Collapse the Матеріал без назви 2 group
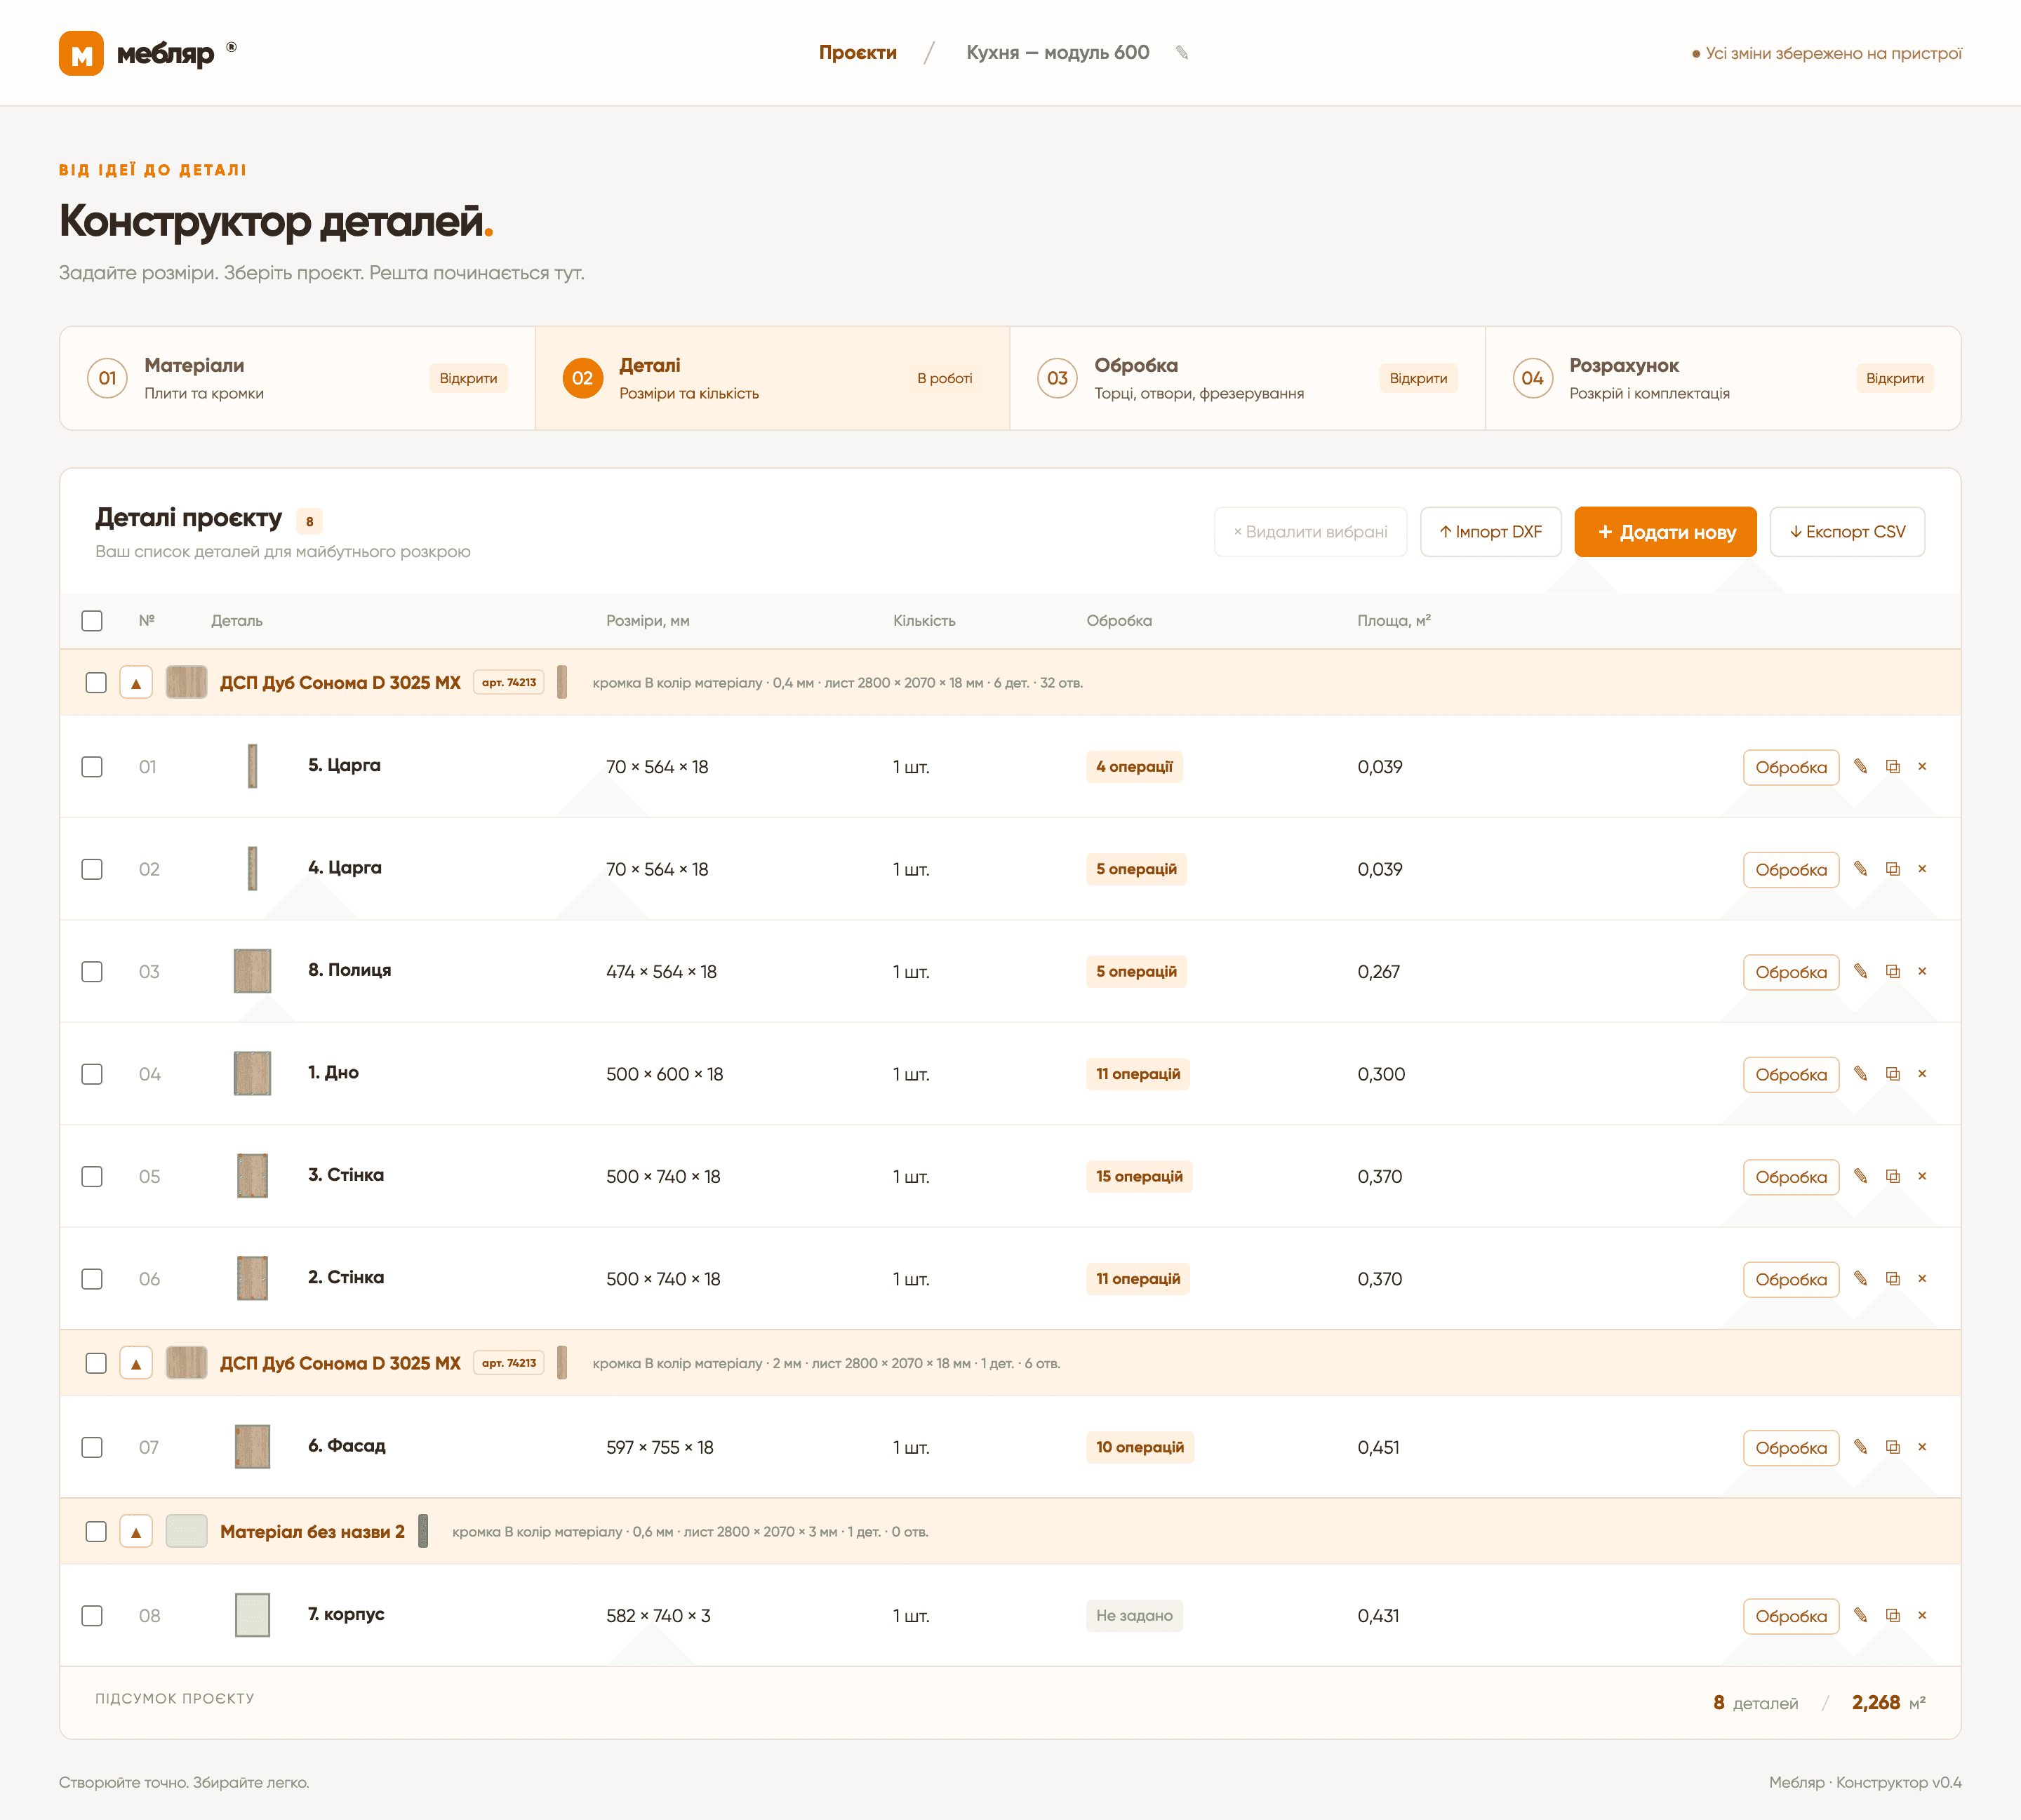 [x=136, y=1532]
